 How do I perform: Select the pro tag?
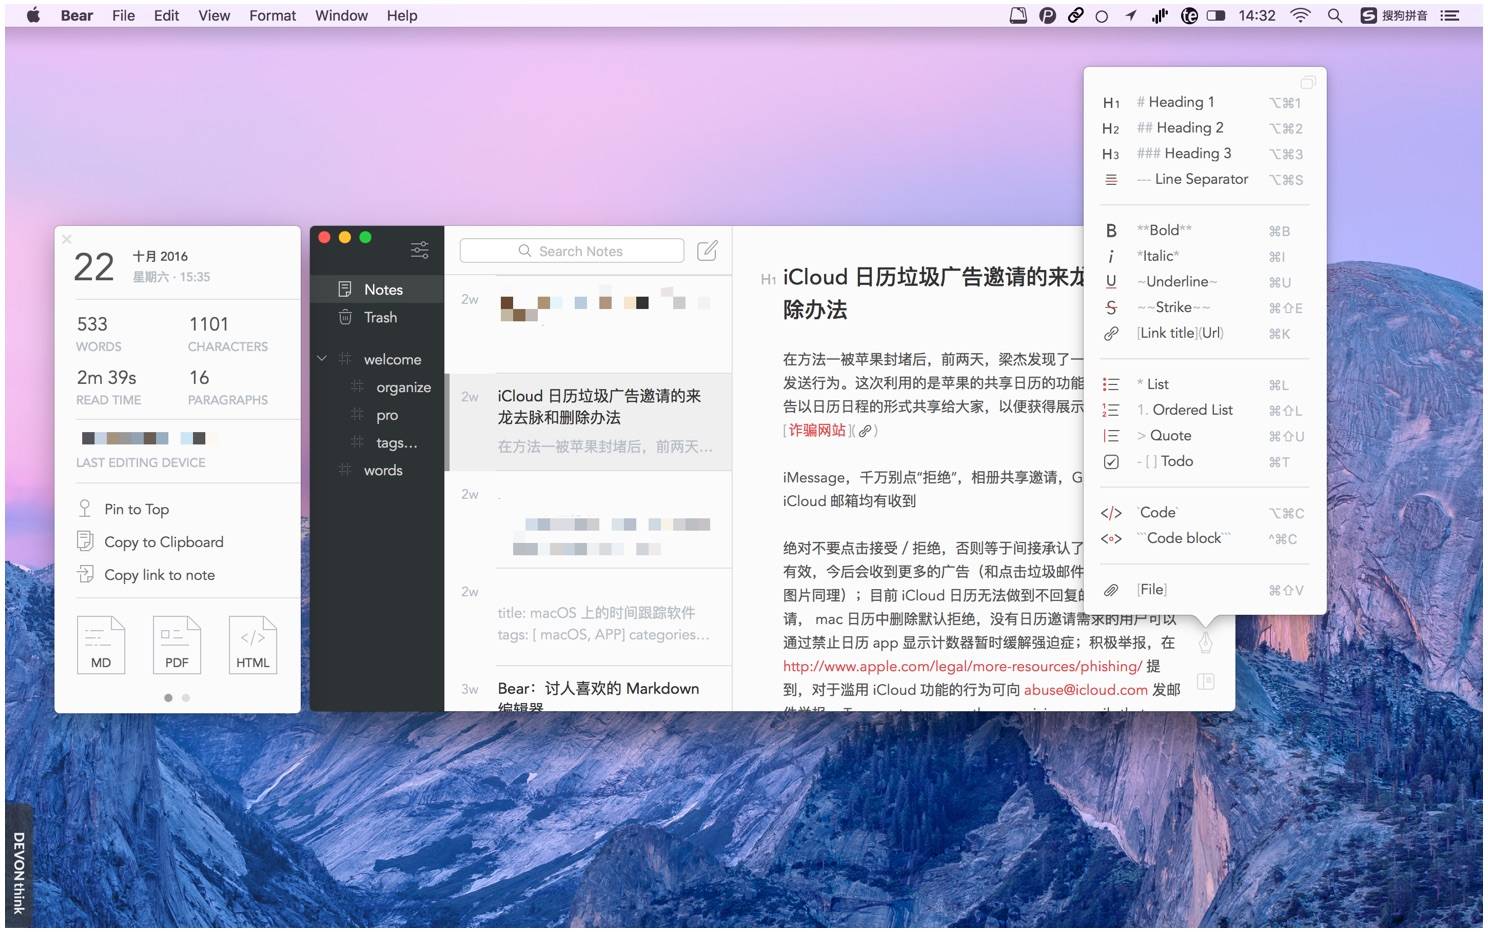[387, 415]
